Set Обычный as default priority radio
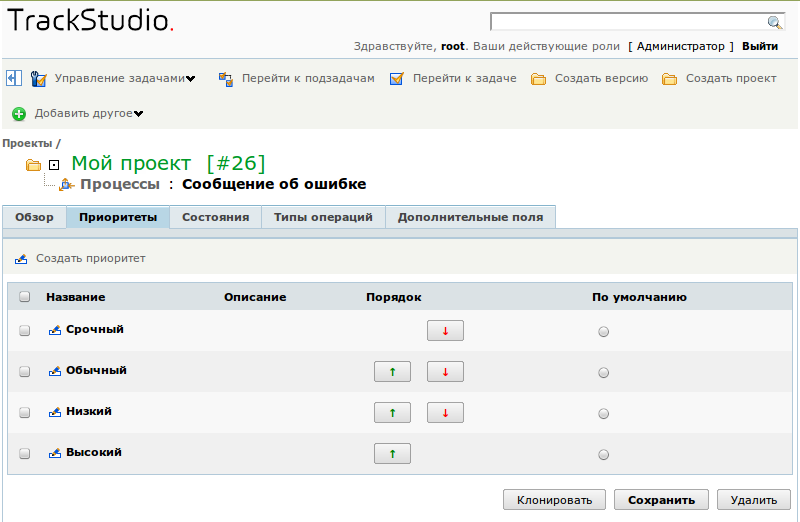800x522 pixels. pos(603,373)
